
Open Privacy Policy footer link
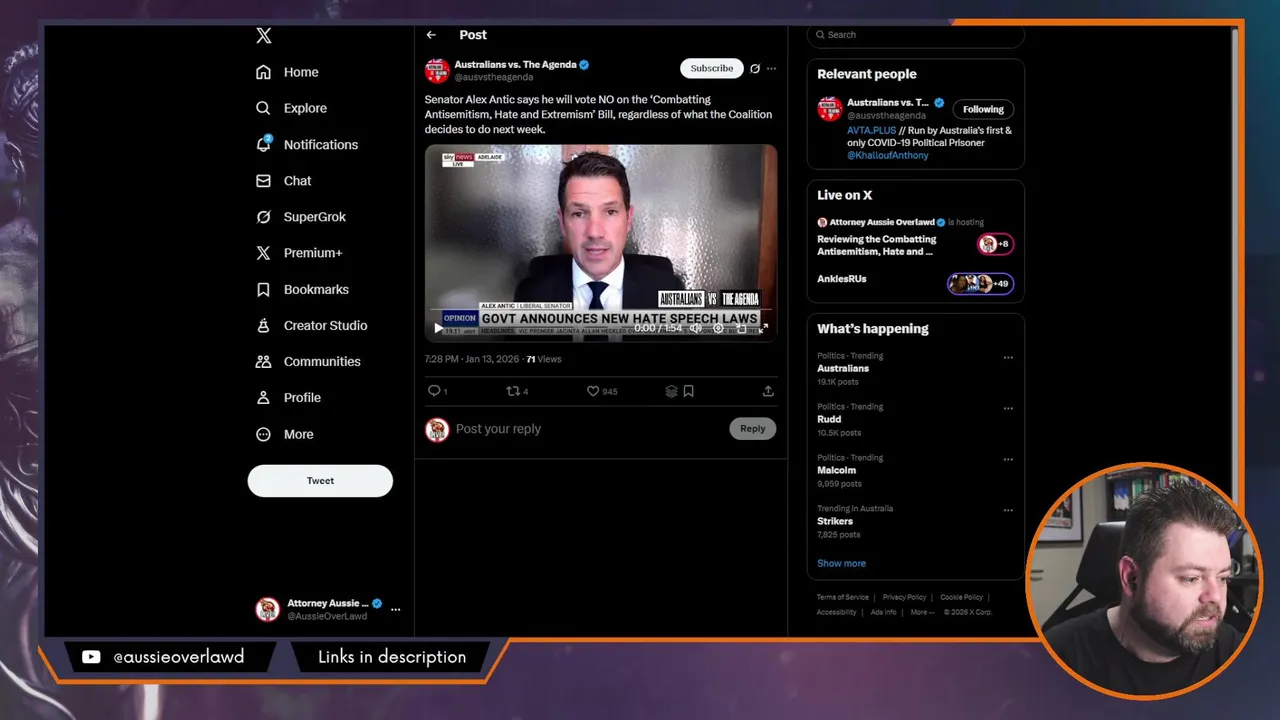pos(904,597)
